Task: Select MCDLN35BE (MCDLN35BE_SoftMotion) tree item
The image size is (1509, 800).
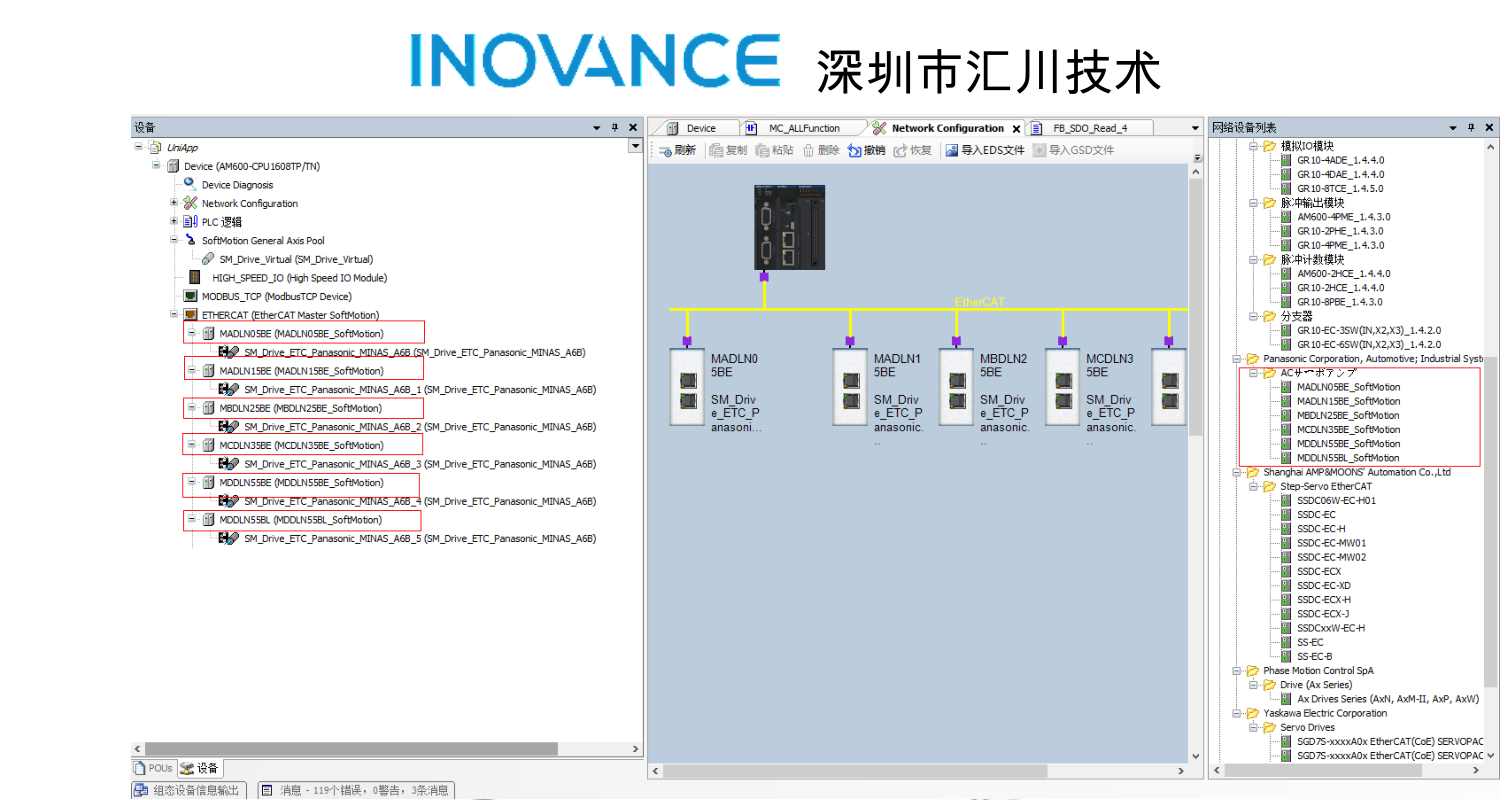Action: click(301, 445)
